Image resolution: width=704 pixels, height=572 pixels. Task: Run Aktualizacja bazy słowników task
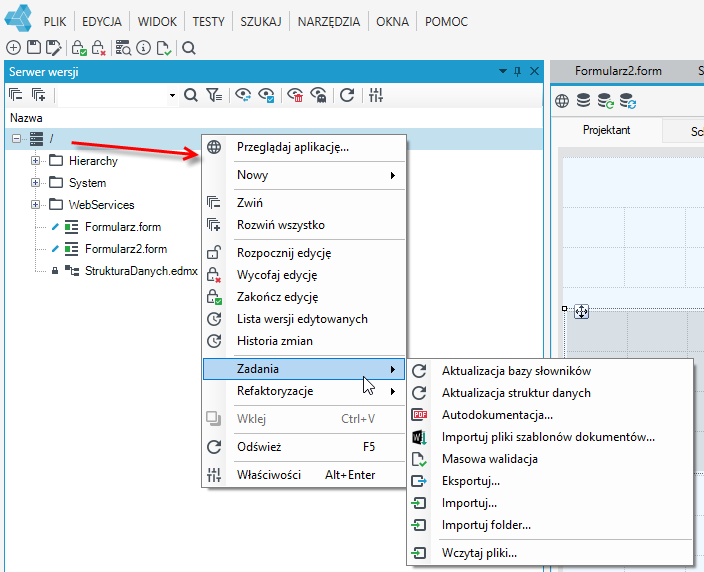(550, 371)
